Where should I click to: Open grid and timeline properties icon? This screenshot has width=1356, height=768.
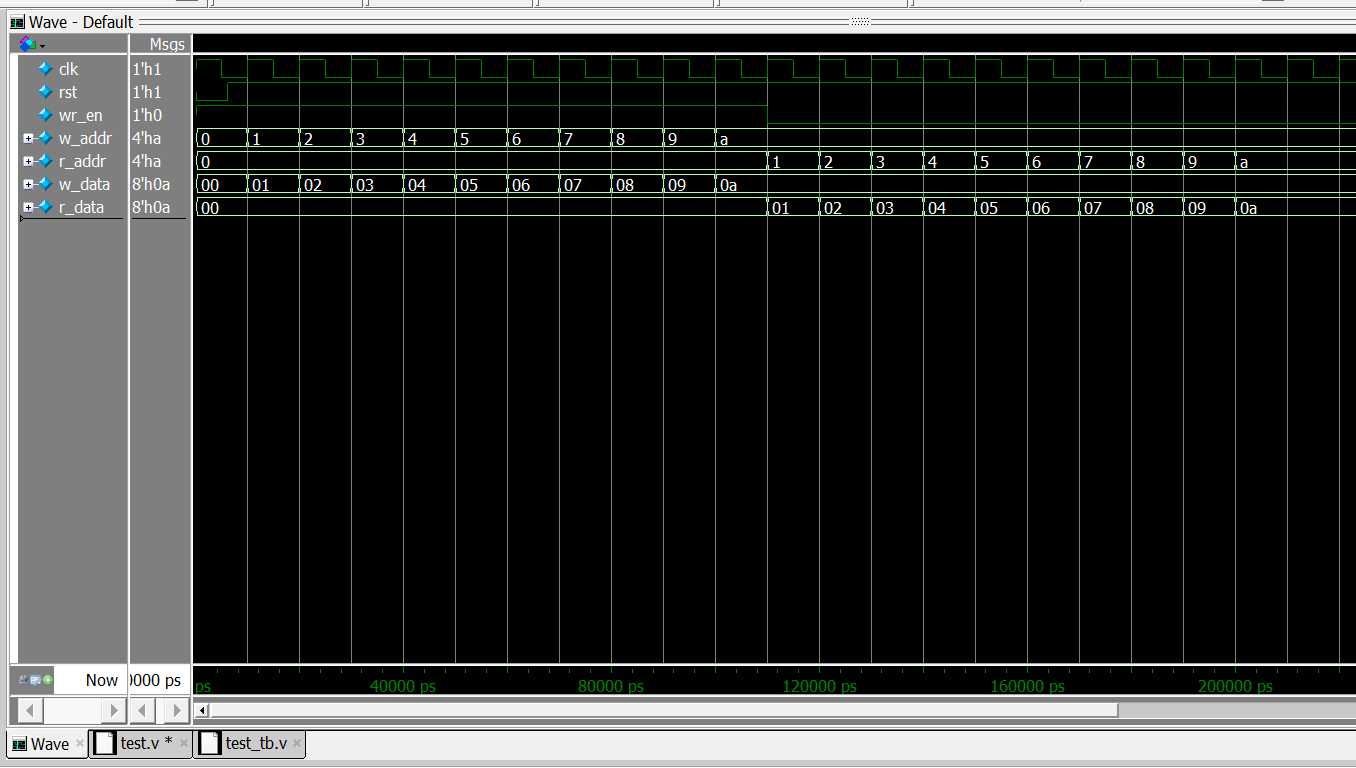point(35,680)
